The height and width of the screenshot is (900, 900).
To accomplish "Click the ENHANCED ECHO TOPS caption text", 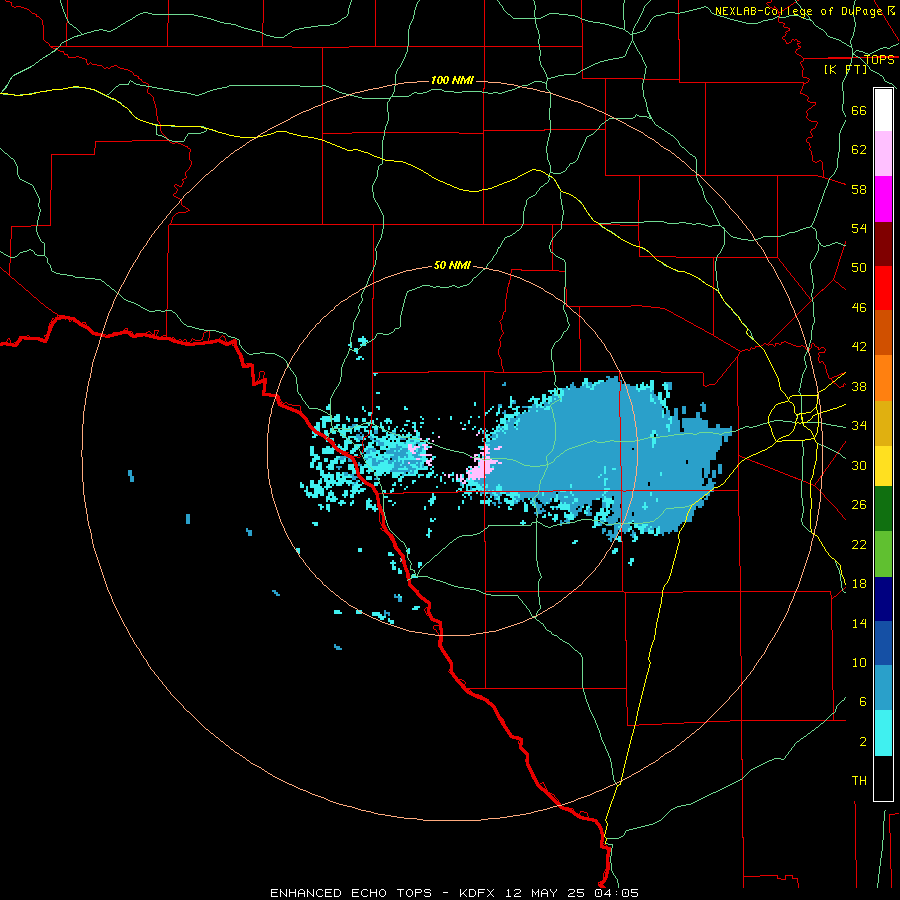I will point(351,893).
